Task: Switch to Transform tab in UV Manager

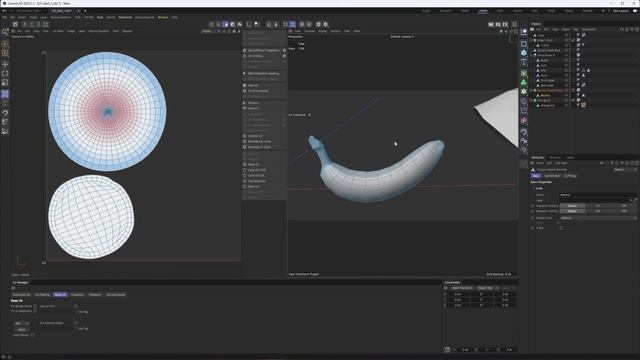Action: tap(95, 295)
